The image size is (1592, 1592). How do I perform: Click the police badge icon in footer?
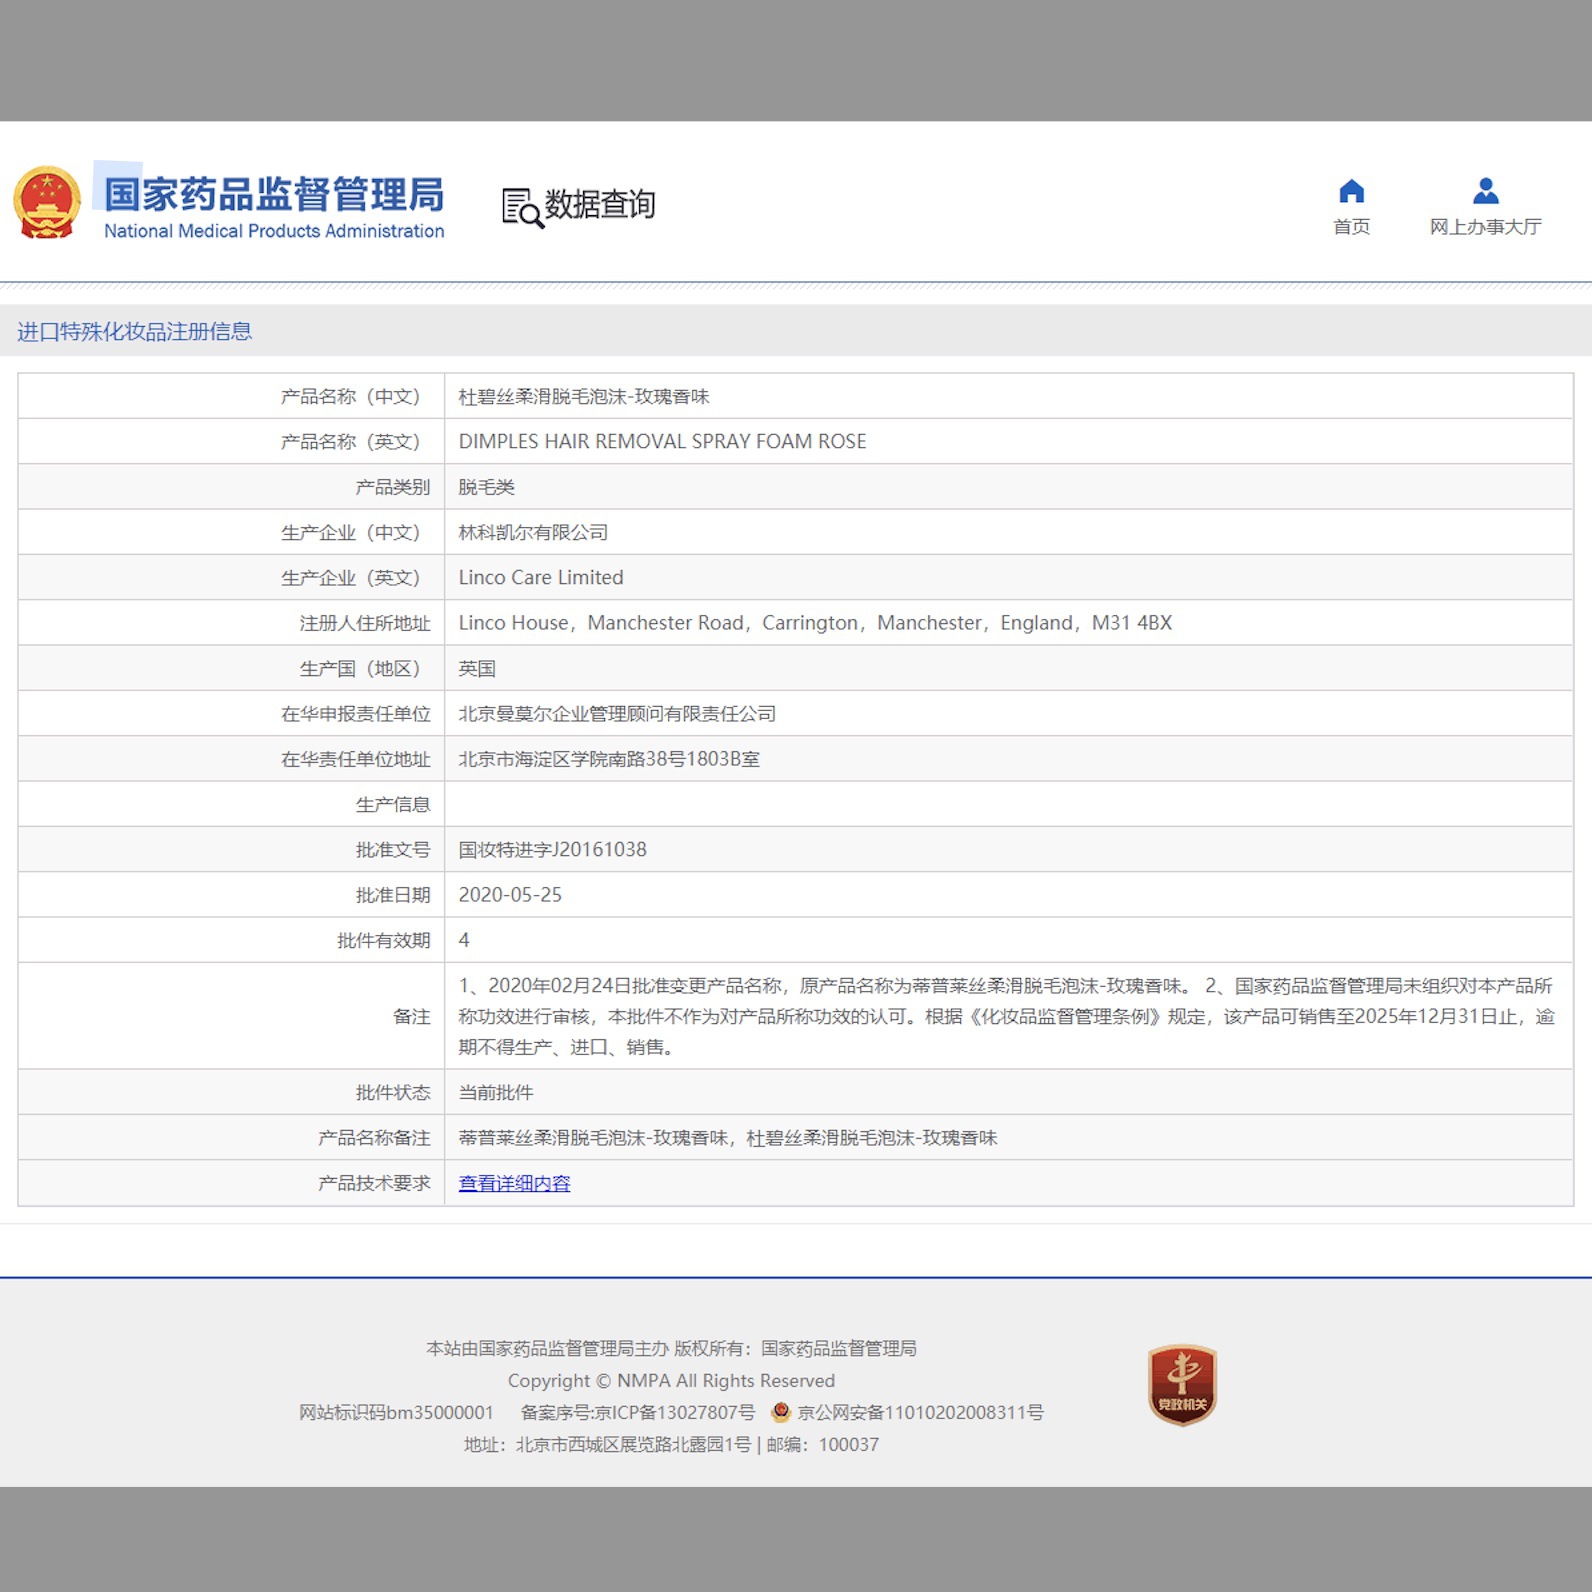point(781,1412)
